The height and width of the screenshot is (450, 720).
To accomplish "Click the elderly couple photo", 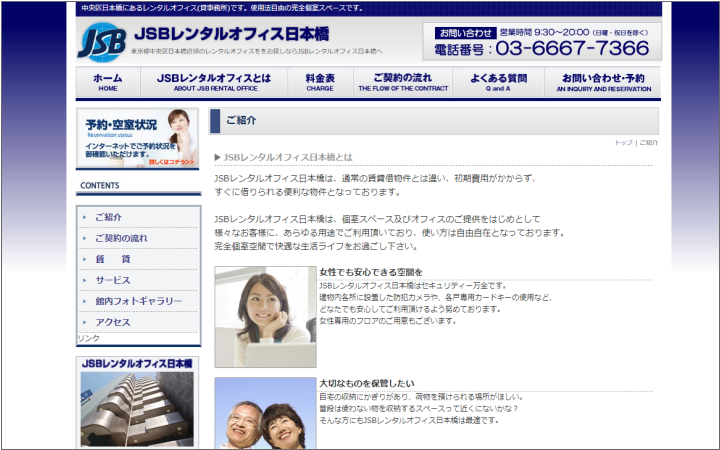I will [x=265, y=413].
